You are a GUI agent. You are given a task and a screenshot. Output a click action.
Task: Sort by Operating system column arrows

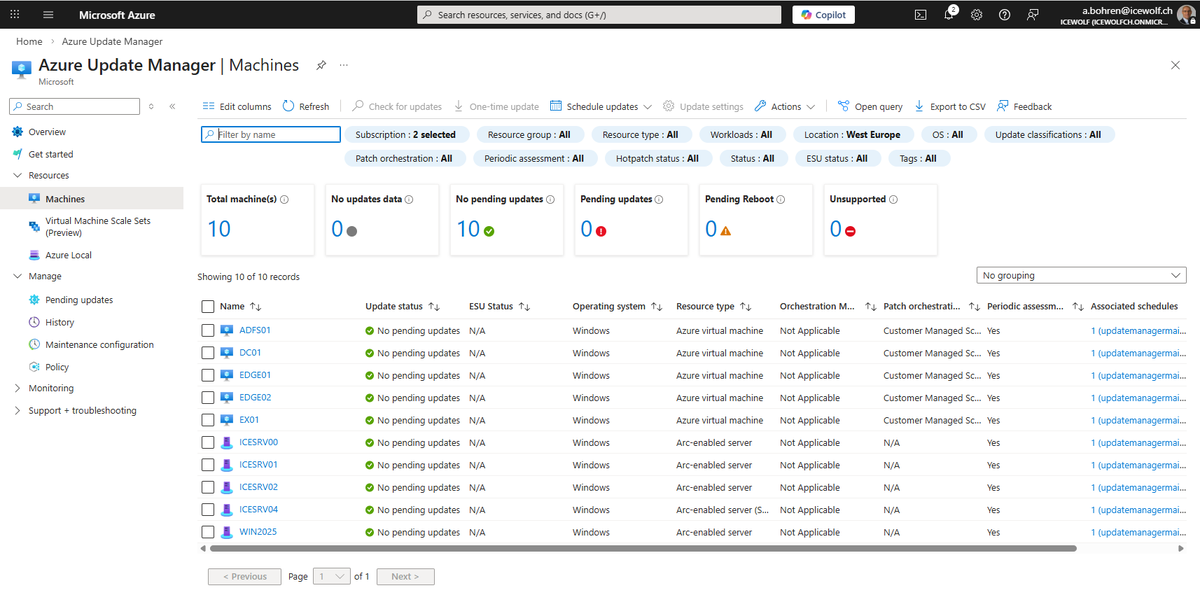[x=656, y=307]
